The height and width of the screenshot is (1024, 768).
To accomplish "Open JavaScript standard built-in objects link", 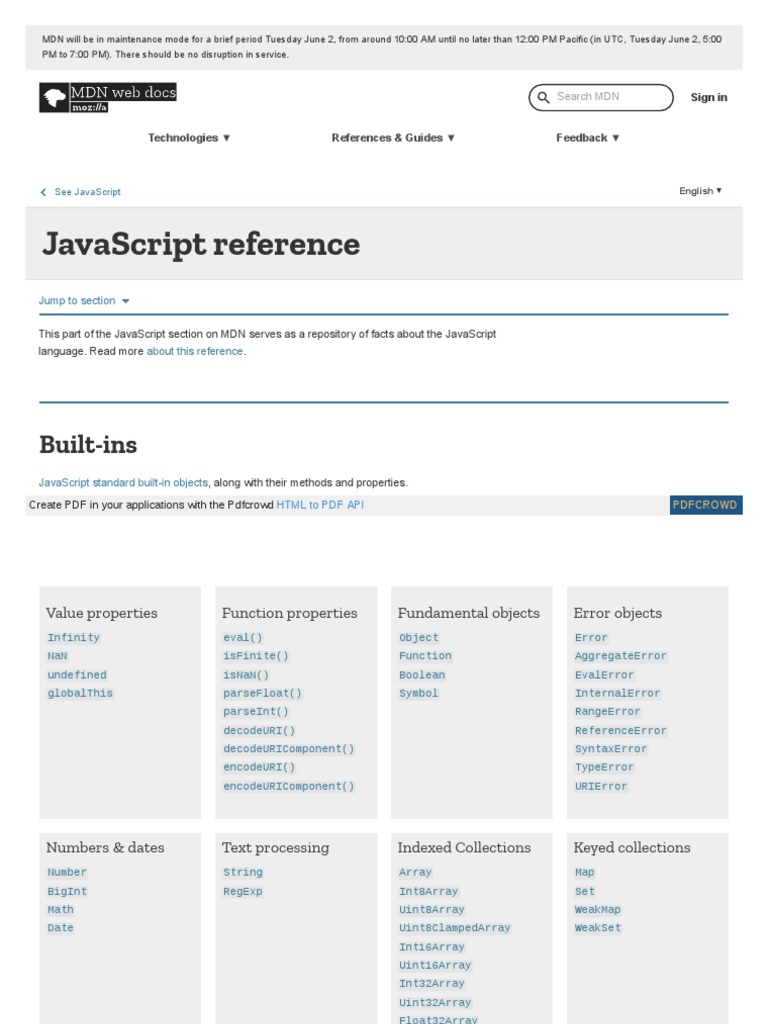I will [x=123, y=483].
